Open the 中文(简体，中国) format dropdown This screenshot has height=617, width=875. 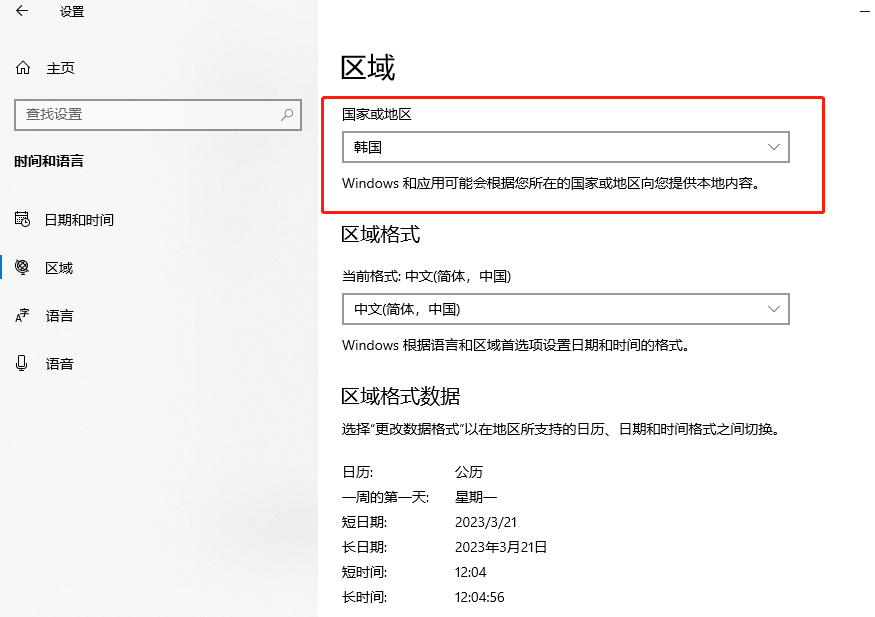(x=565, y=309)
